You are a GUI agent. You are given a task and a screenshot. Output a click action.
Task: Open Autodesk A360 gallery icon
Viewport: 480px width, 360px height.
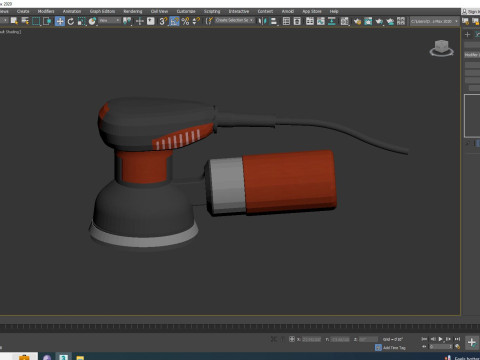401,21
